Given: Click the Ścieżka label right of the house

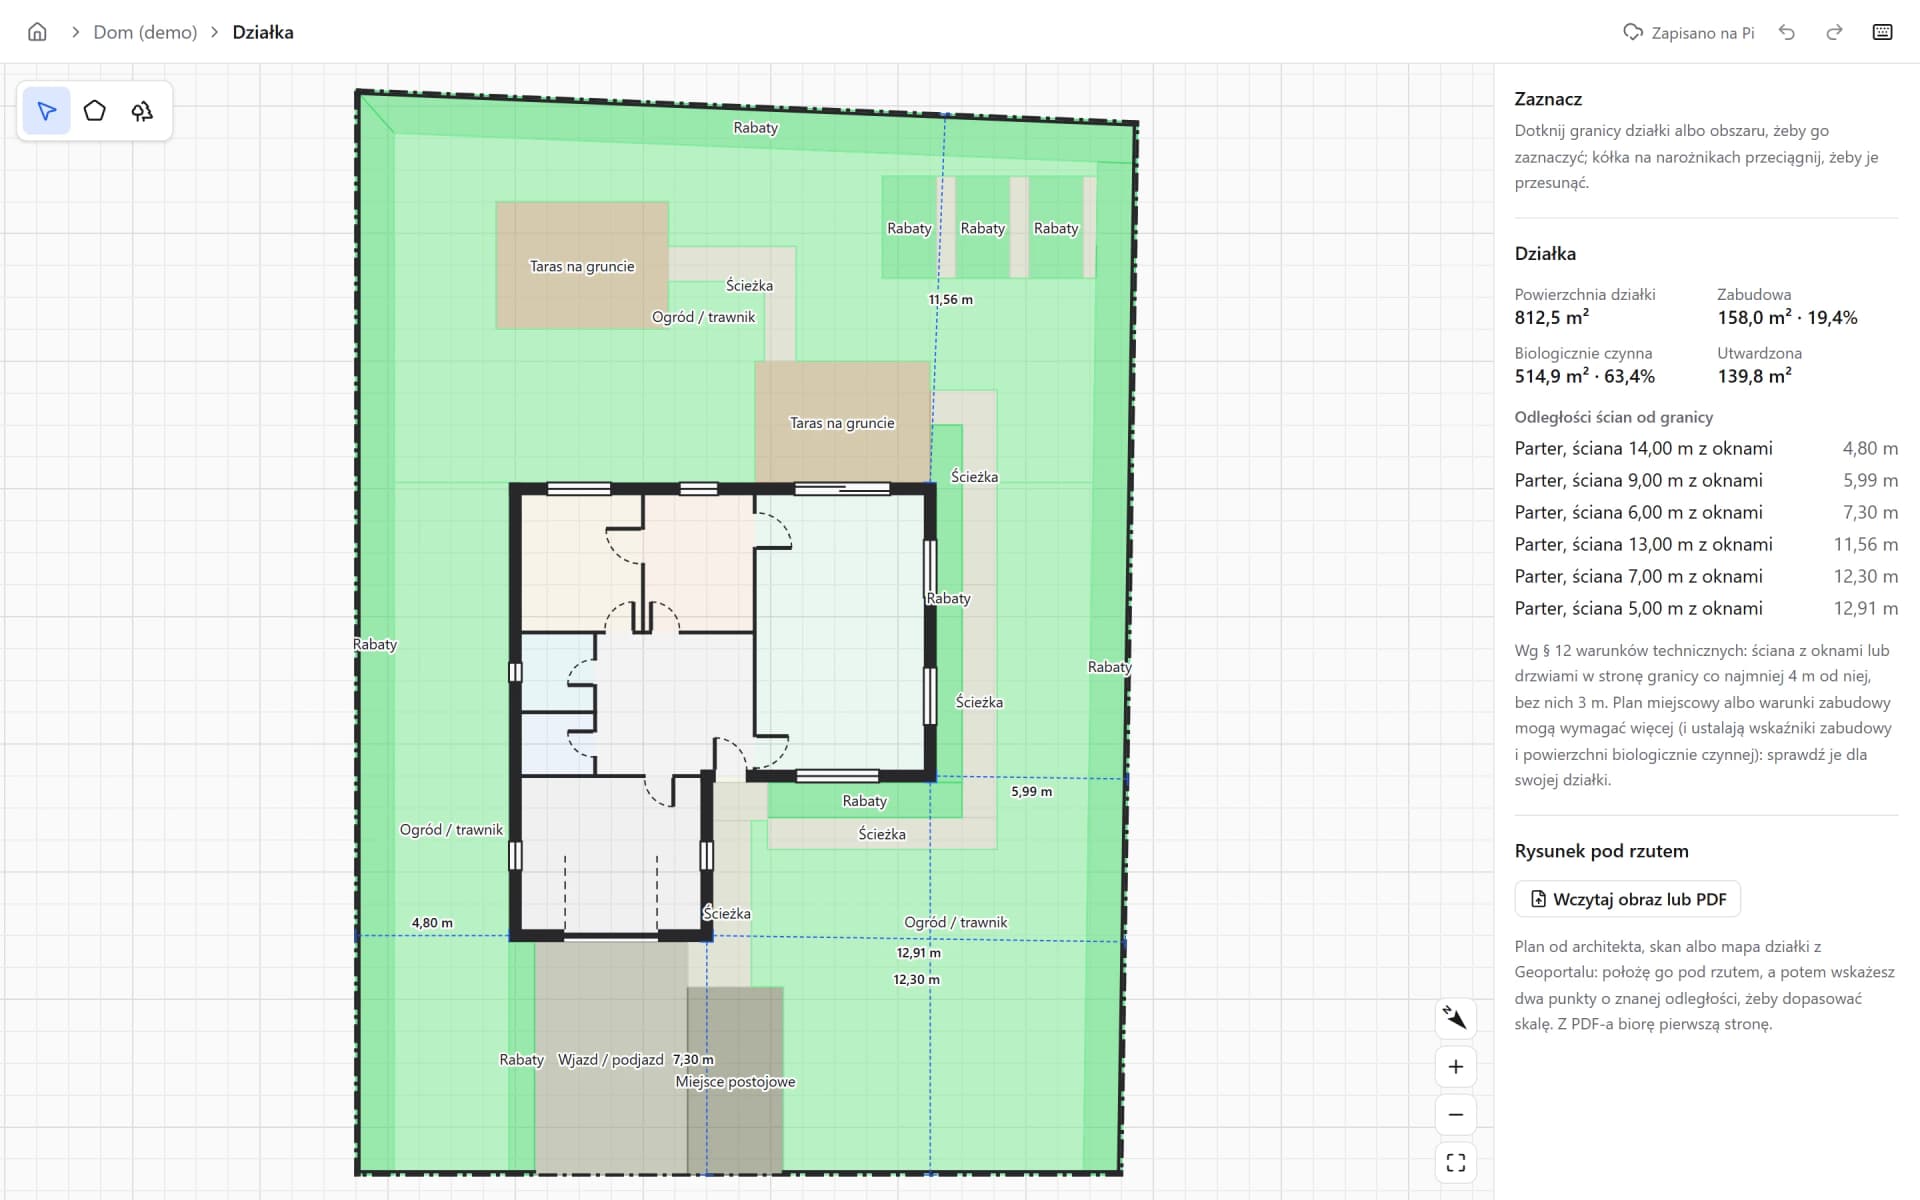Looking at the screenshot, I should point(979,702).
